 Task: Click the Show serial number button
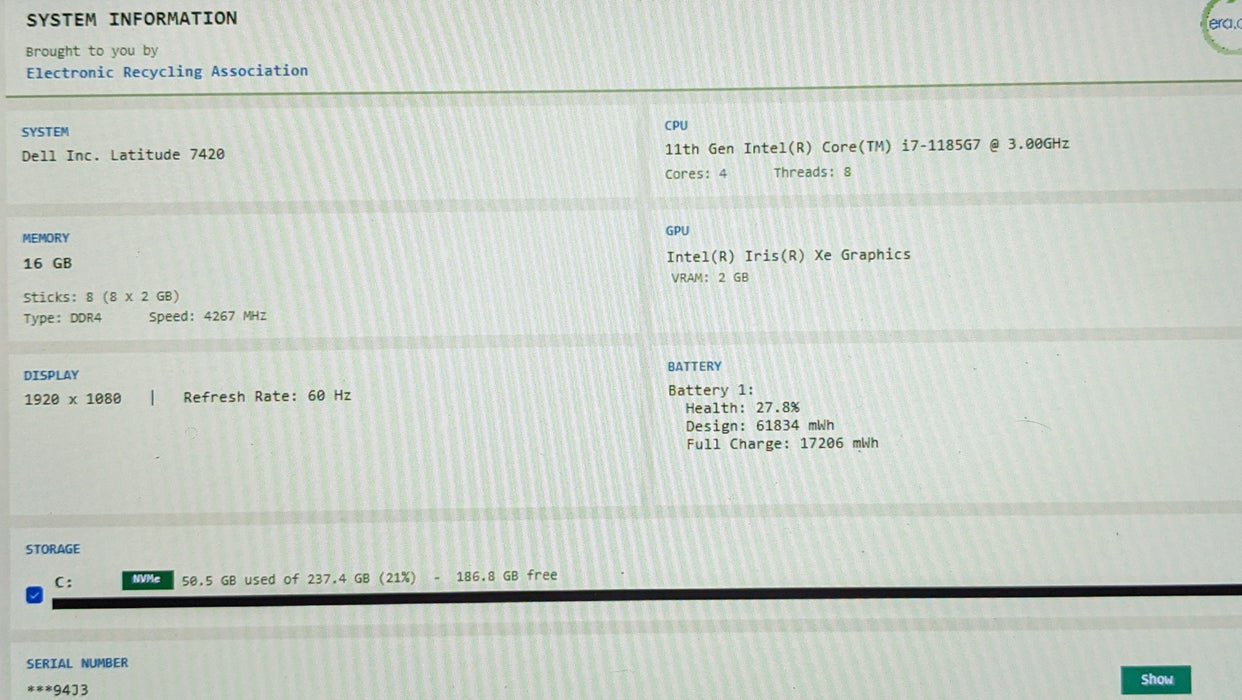(1156, 680)
